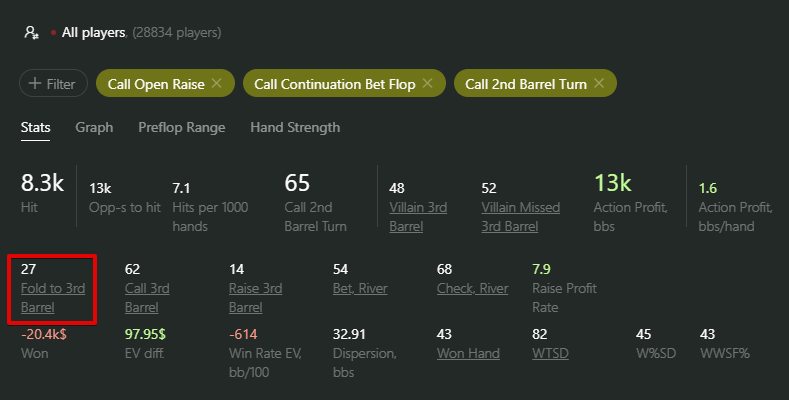This screenshot has height=400, width=789.
Task: Click the player selection icon
Action: tap(31, 32)
